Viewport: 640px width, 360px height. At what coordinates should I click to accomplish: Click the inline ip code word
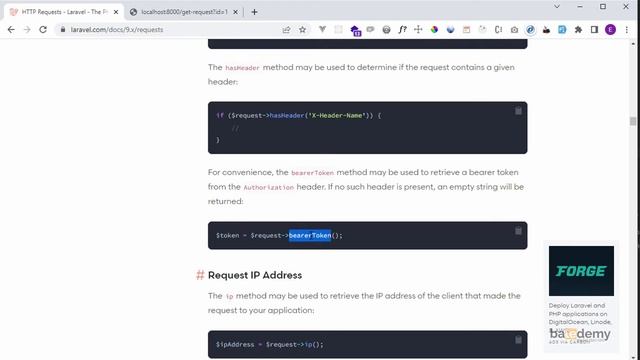(x=229, y=296)
